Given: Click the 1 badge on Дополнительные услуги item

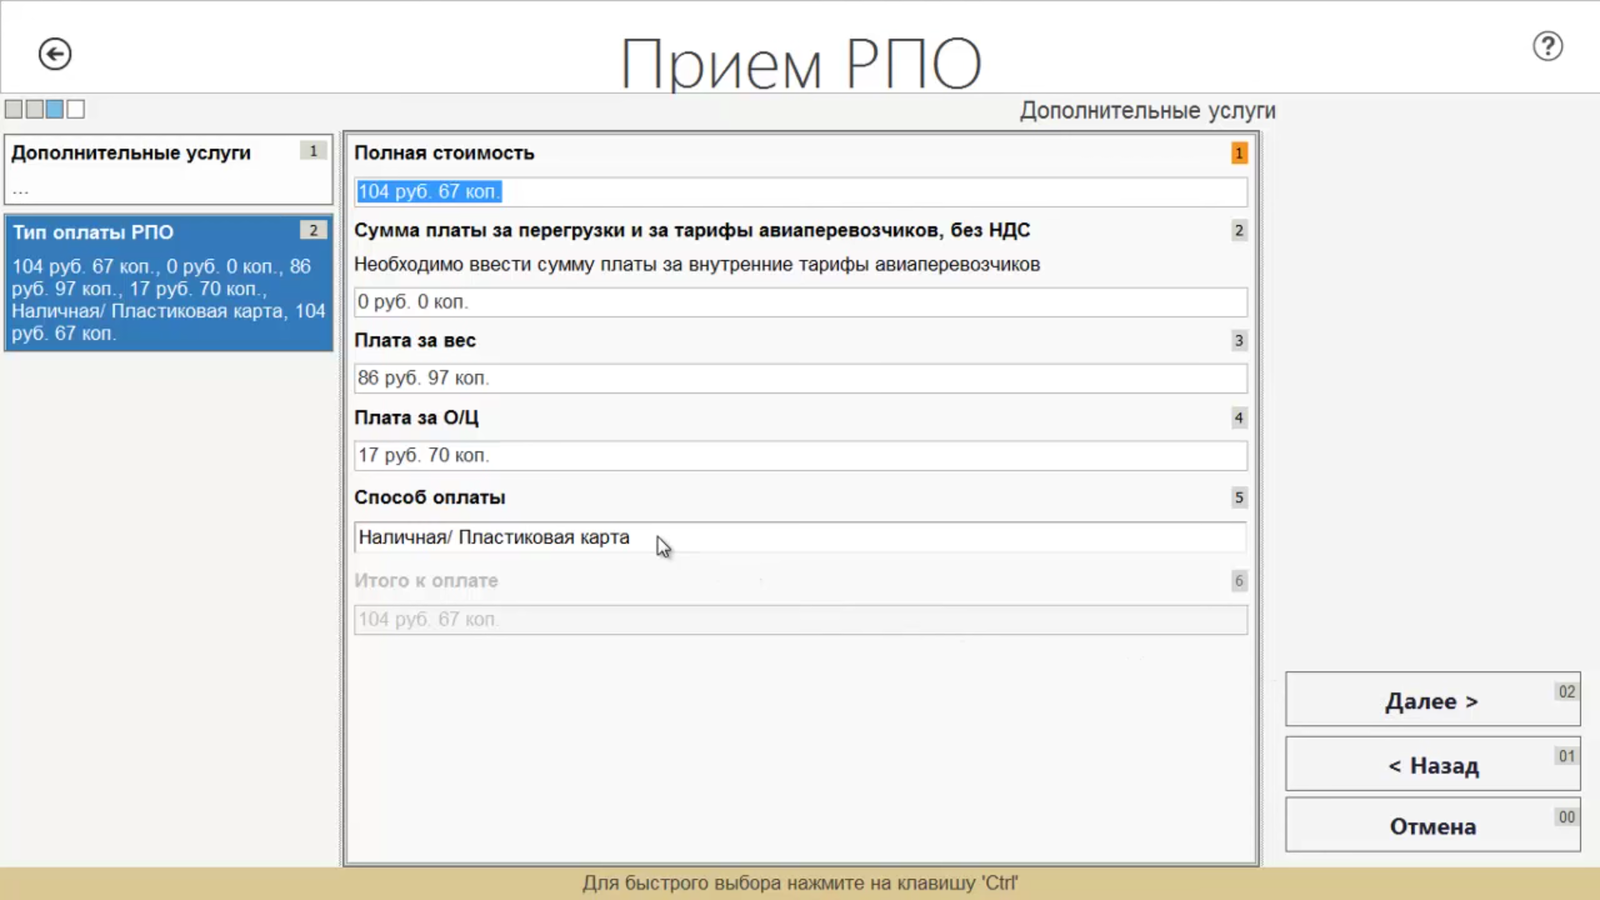Looking at the screenshot, I should (x=313, y=151).
